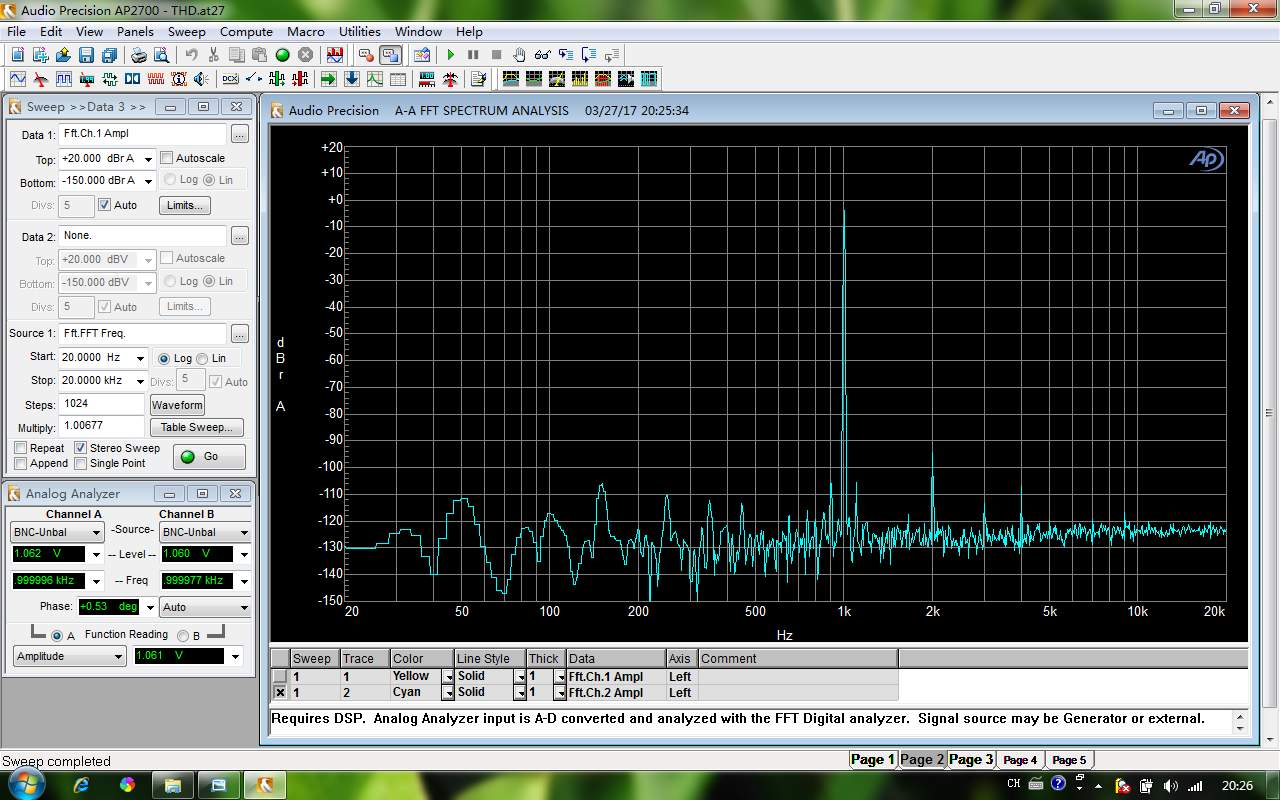
Task: Click the scissors Cut icon
Action: click(x=214, y=55)
